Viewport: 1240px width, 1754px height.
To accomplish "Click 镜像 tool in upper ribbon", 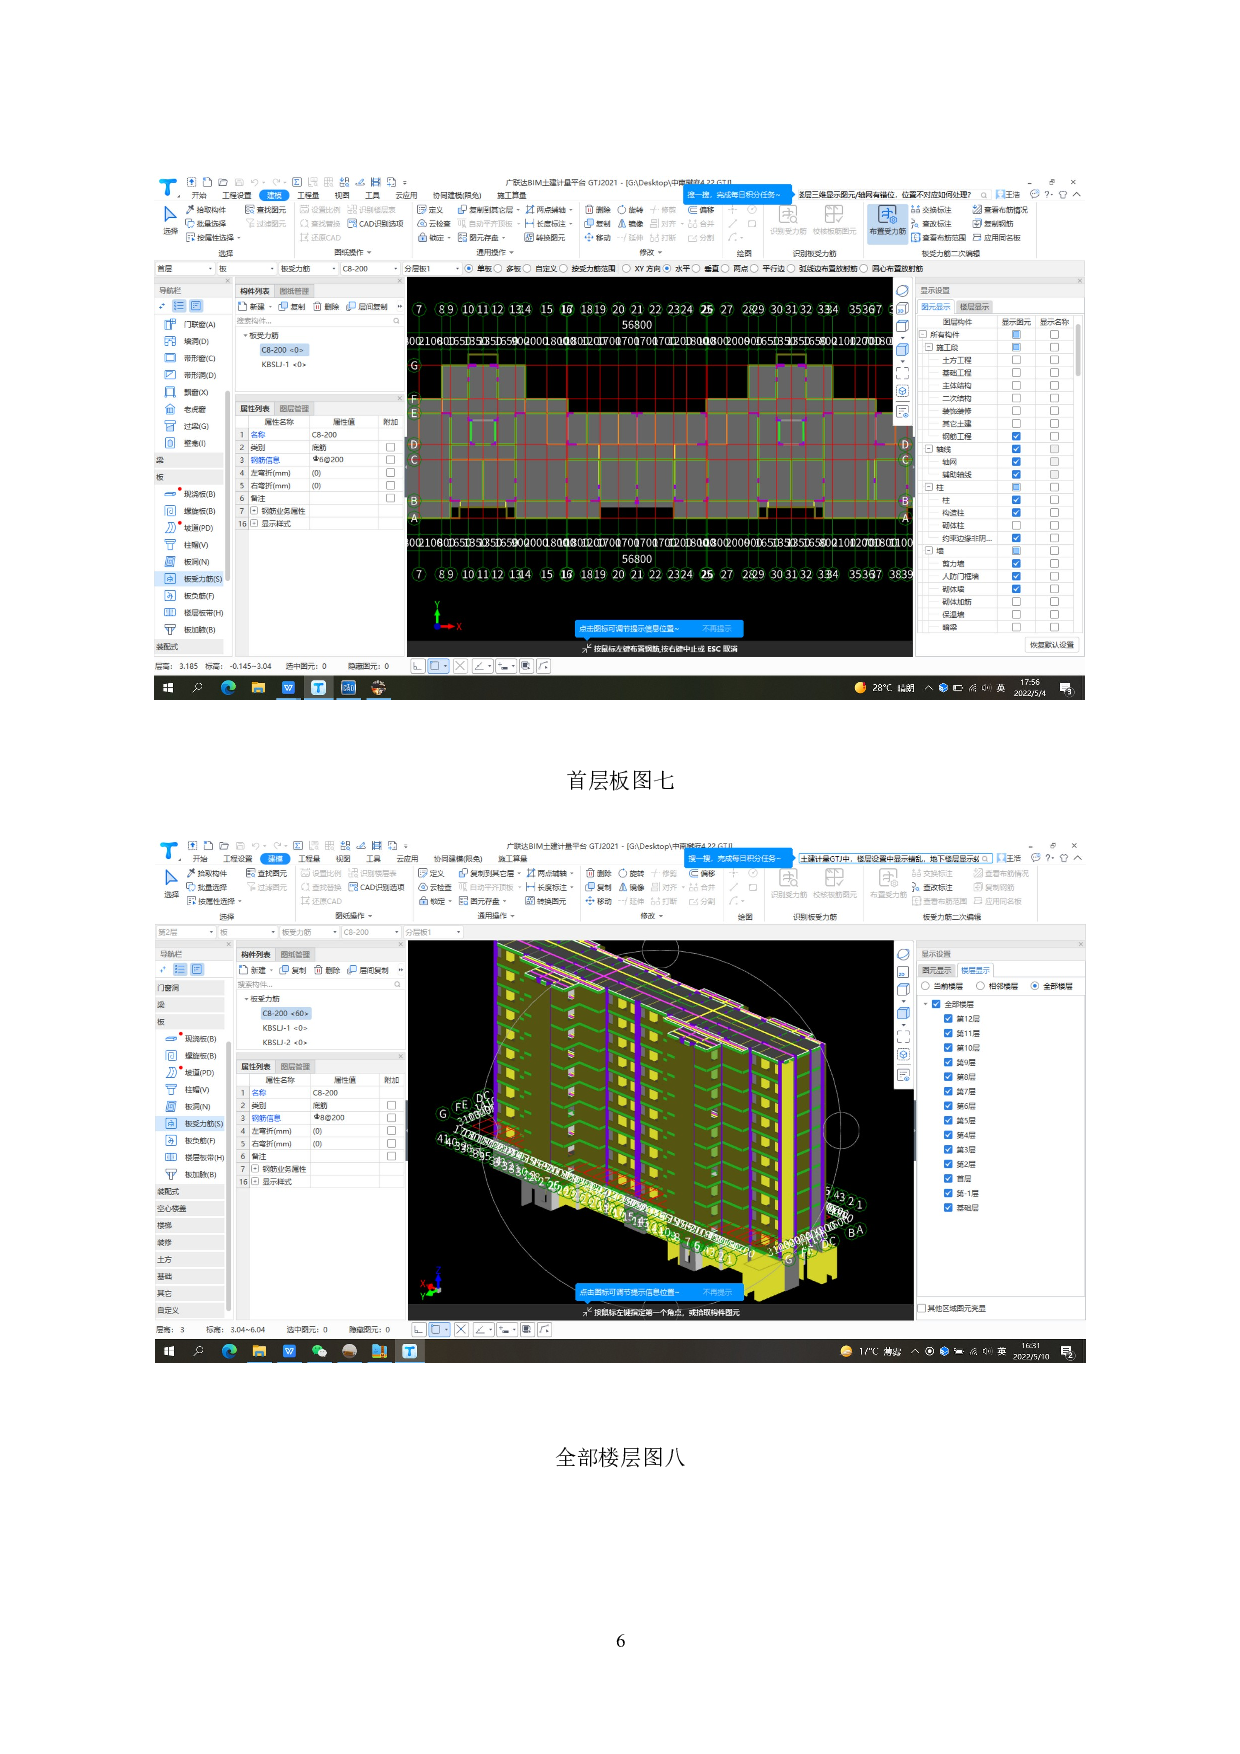I will tap(630, 224).
